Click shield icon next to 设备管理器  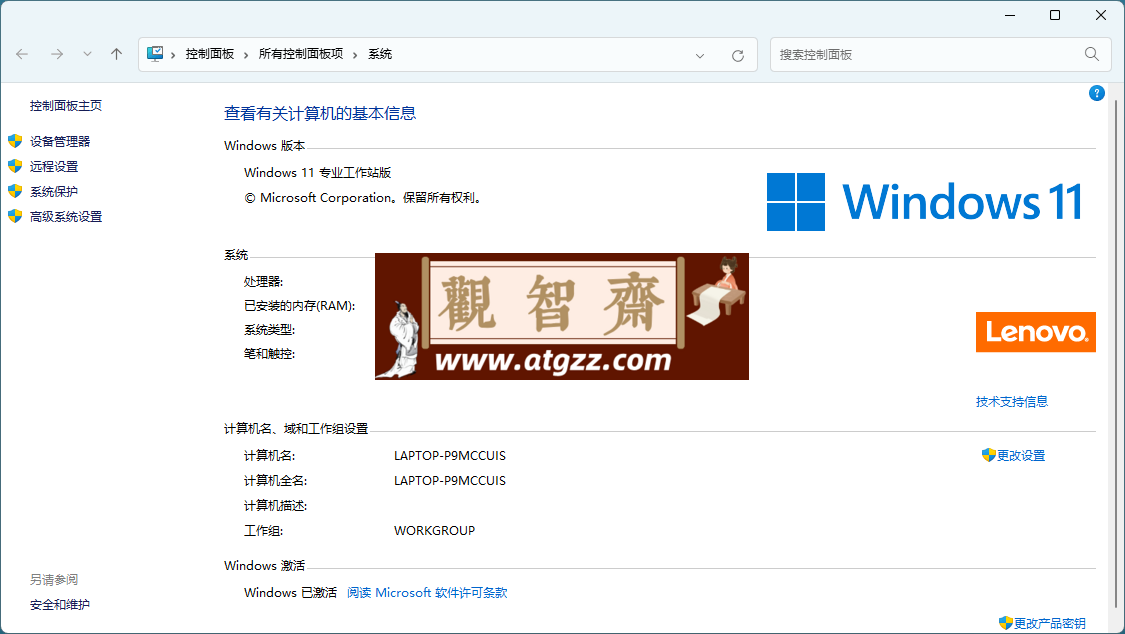15,141
